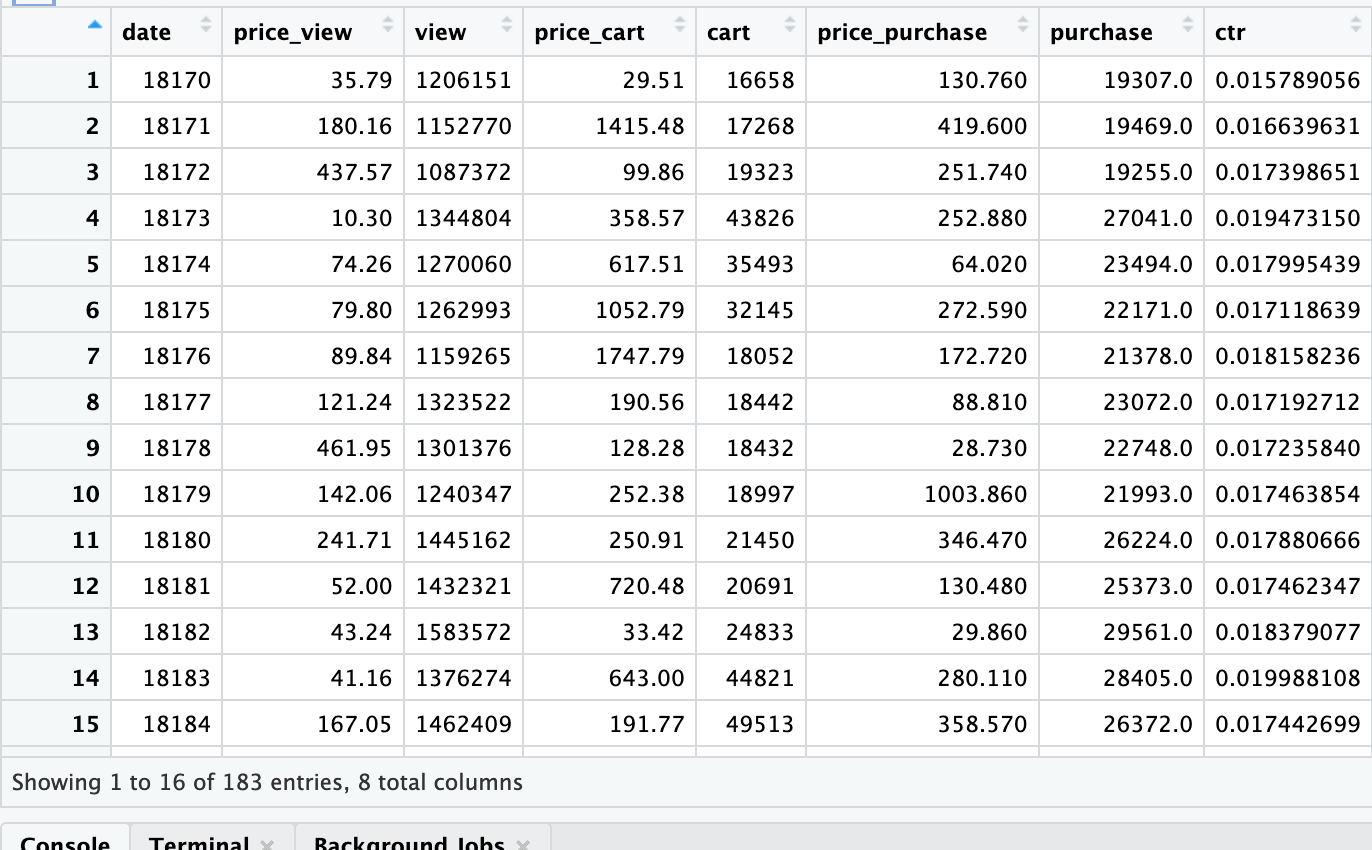This screenshot has height=850, width=1372.
Task: Click the "Showing 1 to 16" entries status text
Action: click(x=267, y=782)
